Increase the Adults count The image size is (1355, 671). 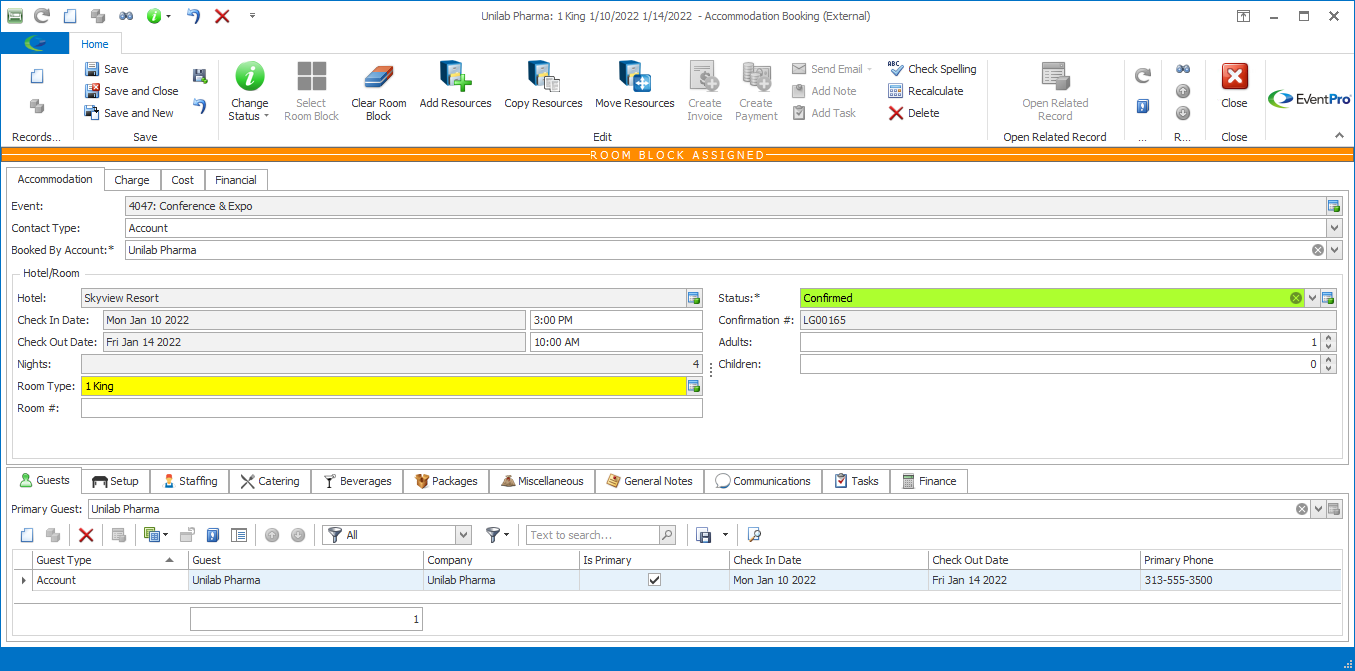point(1328,338)
